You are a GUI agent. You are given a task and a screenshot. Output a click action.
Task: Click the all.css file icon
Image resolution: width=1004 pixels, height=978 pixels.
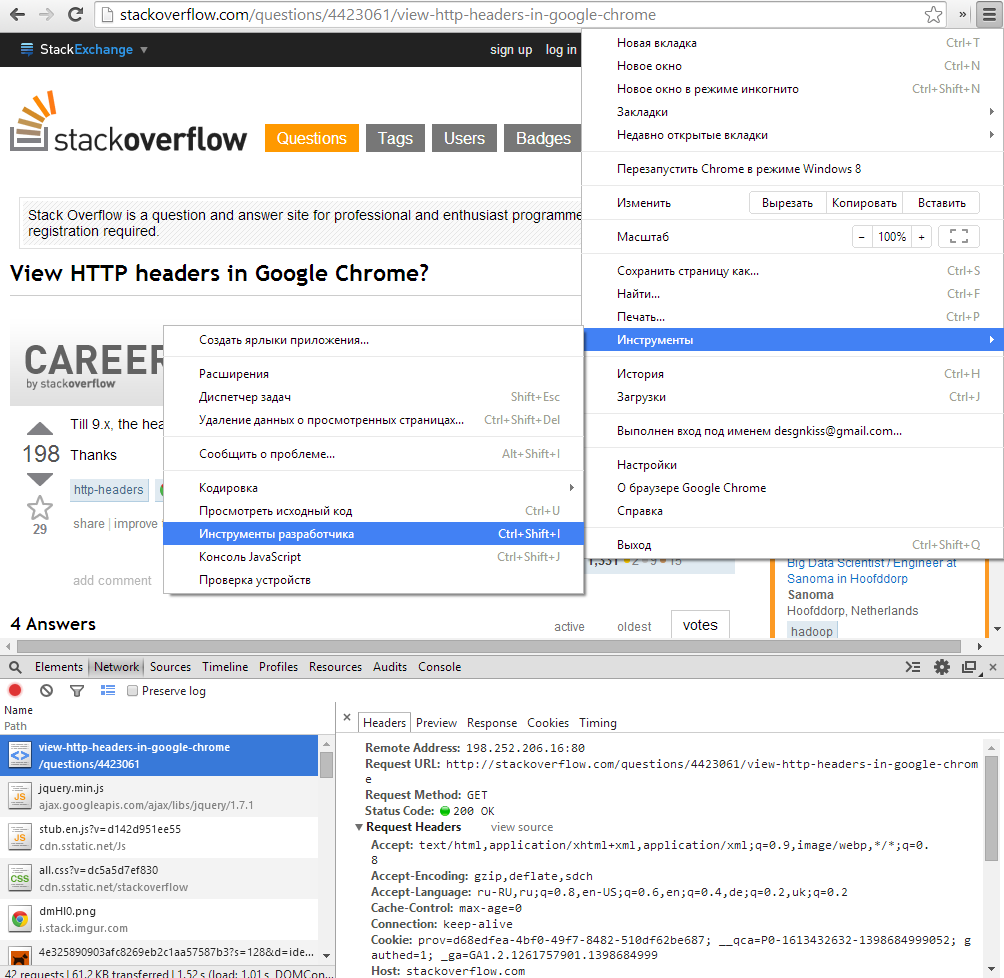coord(20,878)
